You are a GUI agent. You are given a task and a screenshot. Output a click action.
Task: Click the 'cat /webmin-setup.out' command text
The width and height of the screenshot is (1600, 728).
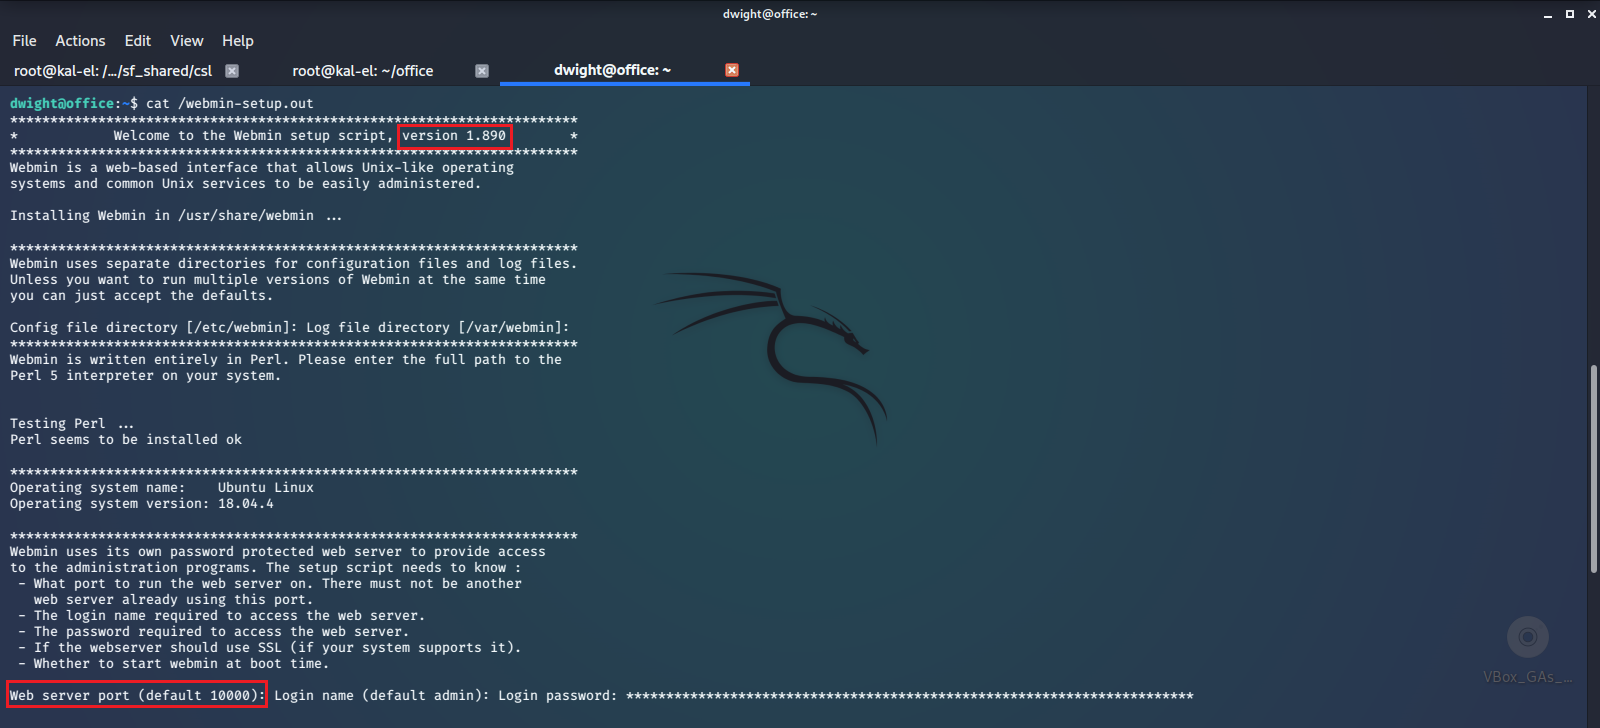pyautogui.click(x=230, y=103)
